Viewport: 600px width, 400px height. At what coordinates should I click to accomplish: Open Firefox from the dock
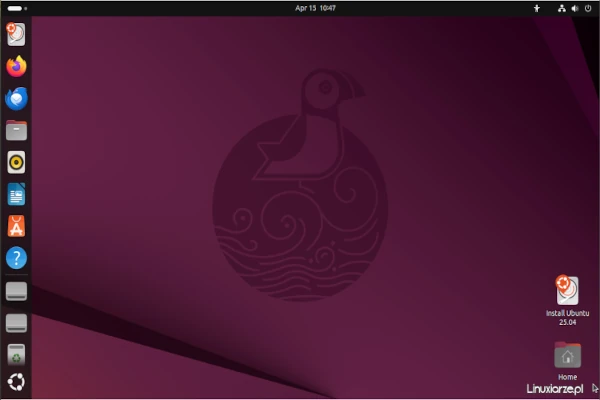coord(16,66)
